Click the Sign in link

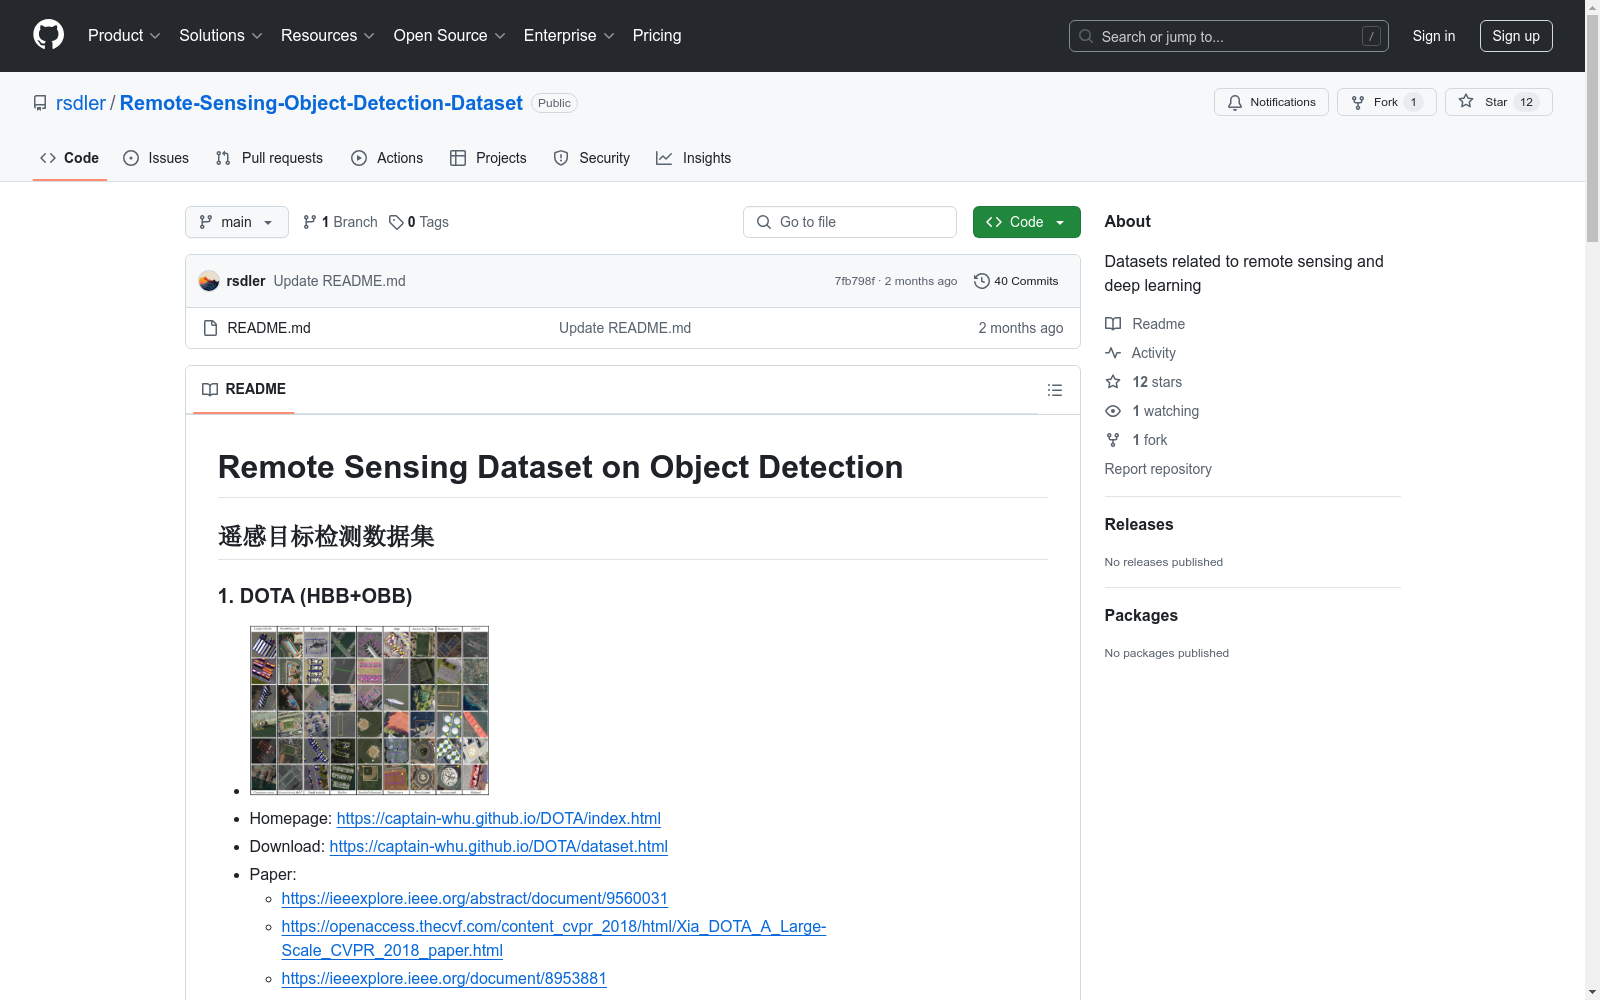[1434, 36]
